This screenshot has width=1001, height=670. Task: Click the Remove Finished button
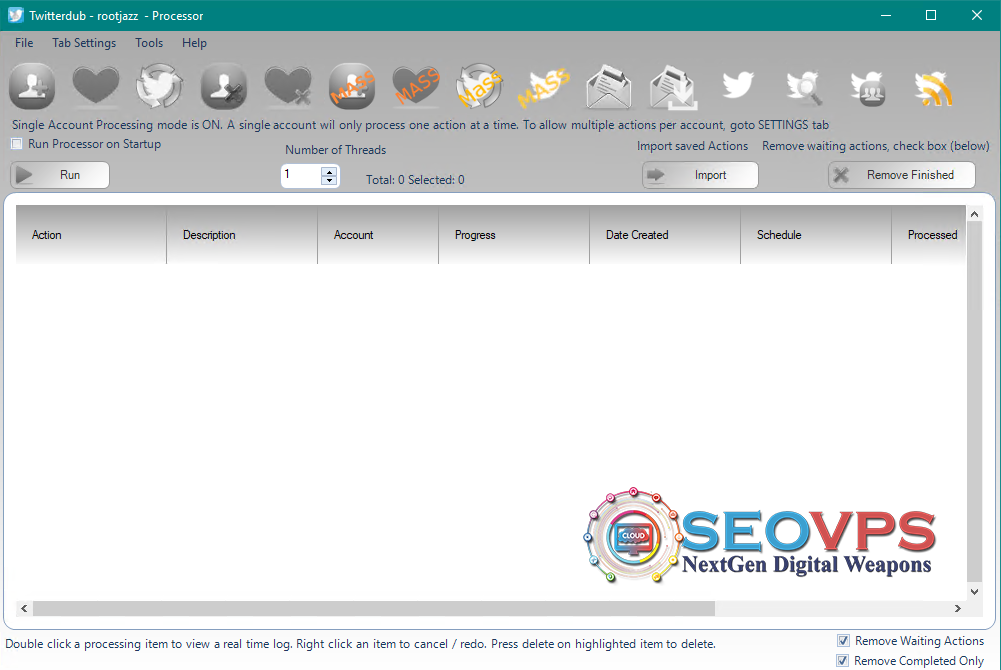pyautogui.click(x=901, y=175)
